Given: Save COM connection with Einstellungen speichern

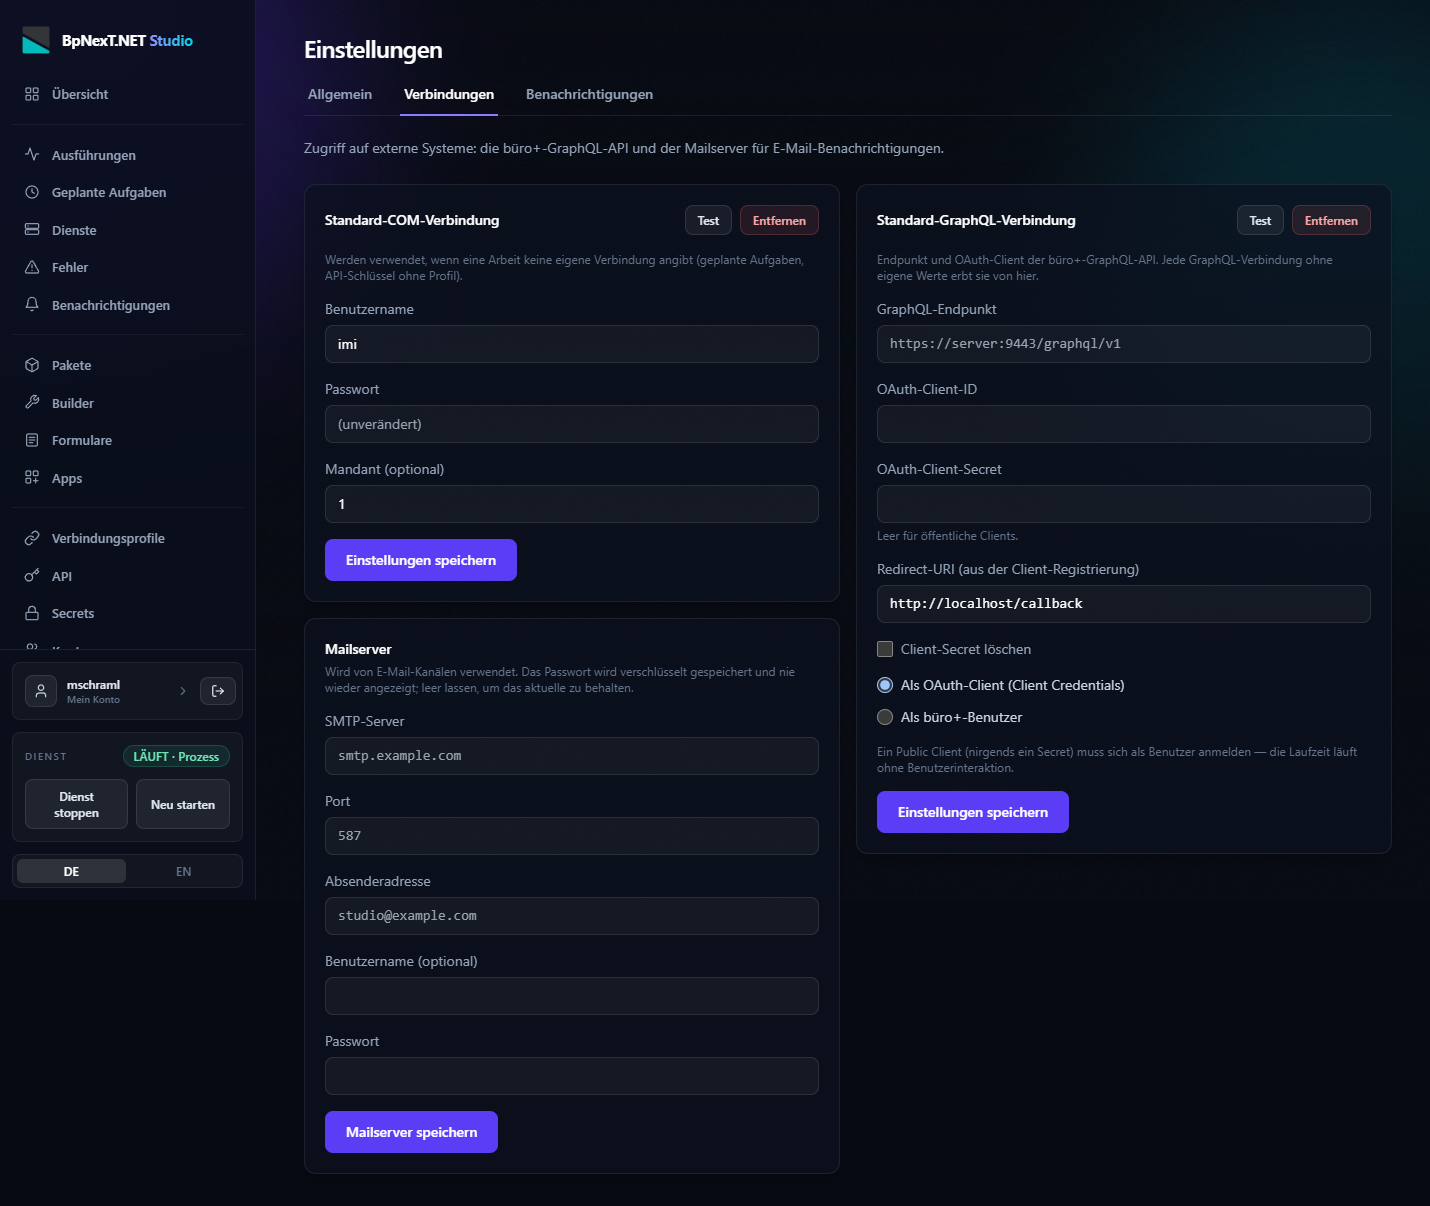Looking at the screenshot, I should (x=421, y=560).
